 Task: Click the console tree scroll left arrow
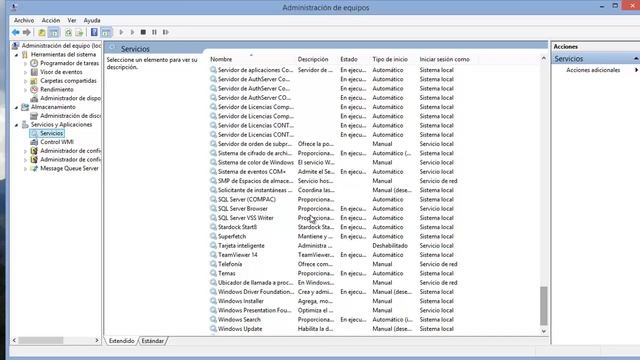click(x=14, y=340)
